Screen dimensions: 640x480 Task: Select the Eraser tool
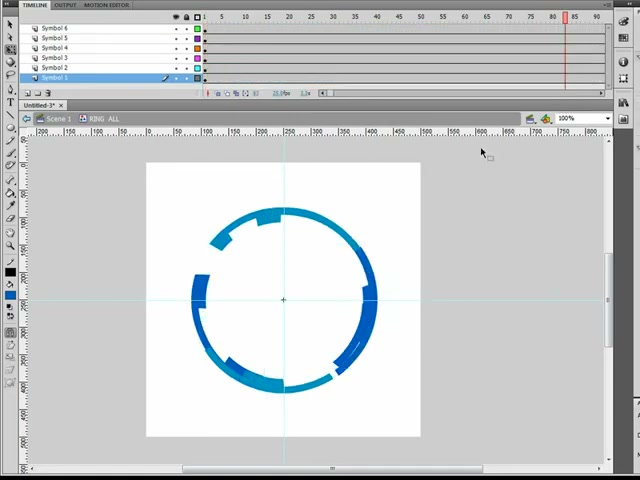pos(10,218)
